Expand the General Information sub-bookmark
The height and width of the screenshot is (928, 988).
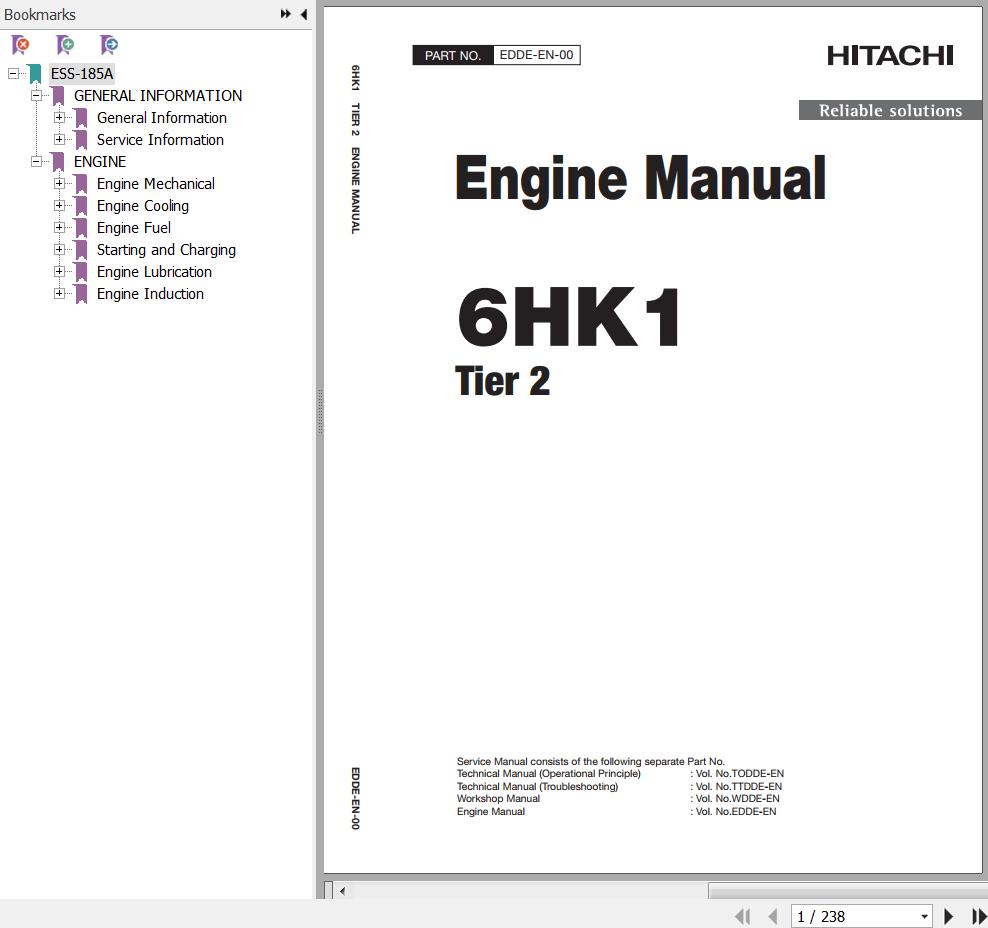[59, 117]
